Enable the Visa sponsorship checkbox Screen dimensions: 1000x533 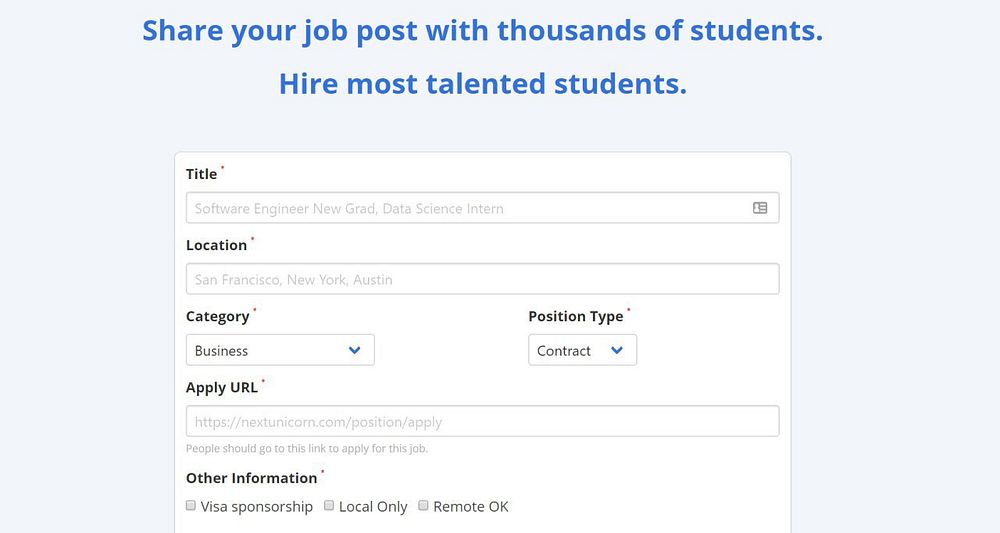[x=191, y=506]
